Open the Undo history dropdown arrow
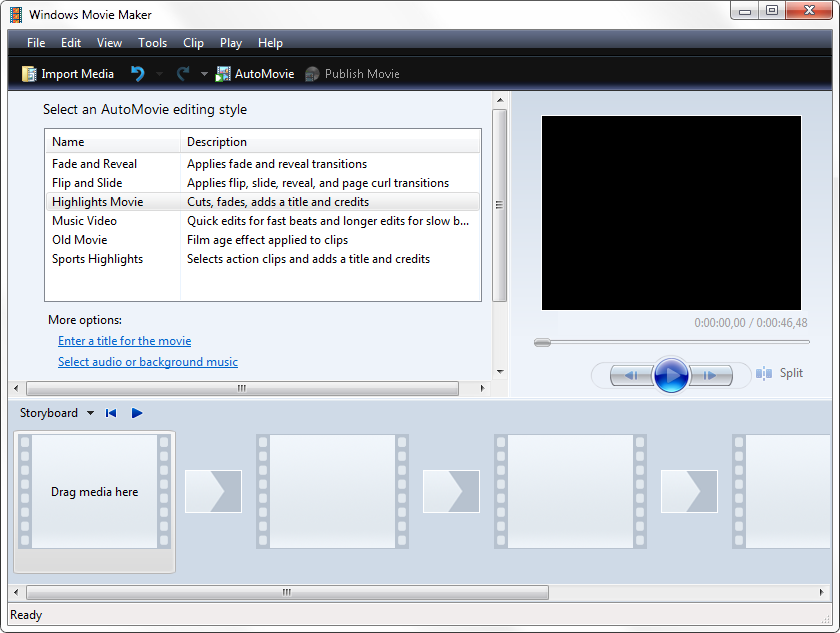840x633 pixels. pyautogui.click(x=159, y=74)
